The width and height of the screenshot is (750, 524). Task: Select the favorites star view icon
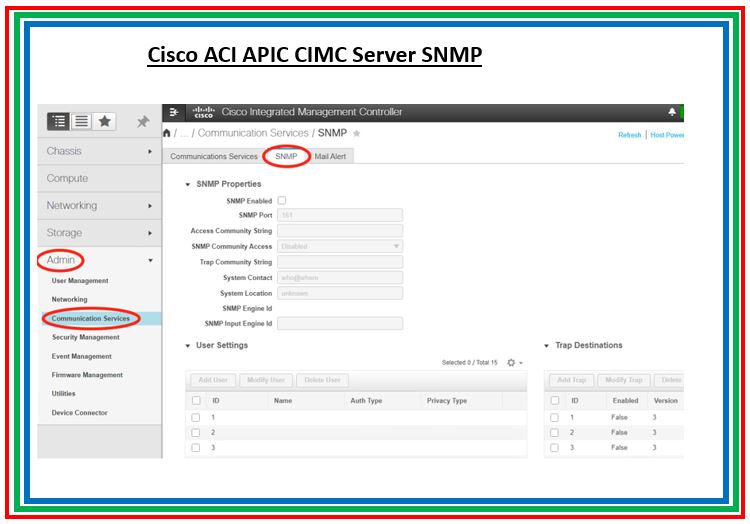104,121
